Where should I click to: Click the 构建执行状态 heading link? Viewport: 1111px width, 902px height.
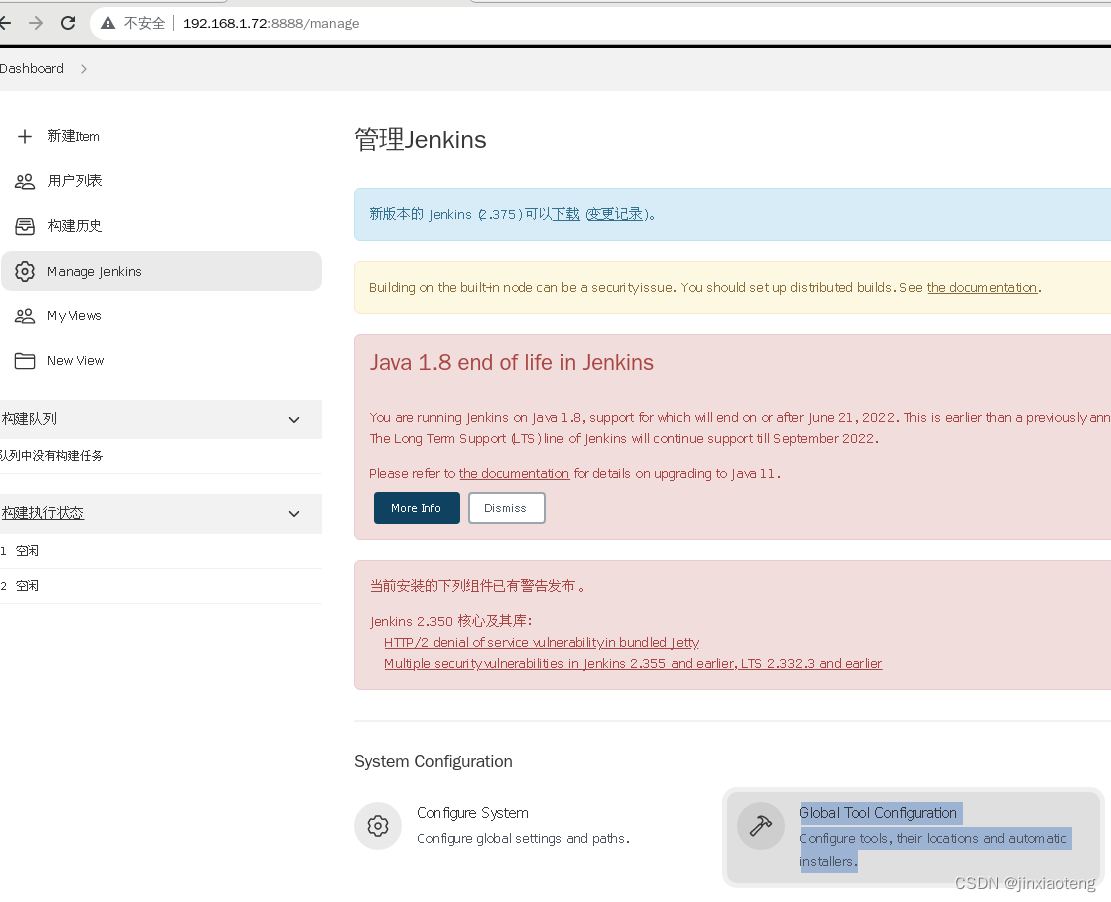point(43,513)
